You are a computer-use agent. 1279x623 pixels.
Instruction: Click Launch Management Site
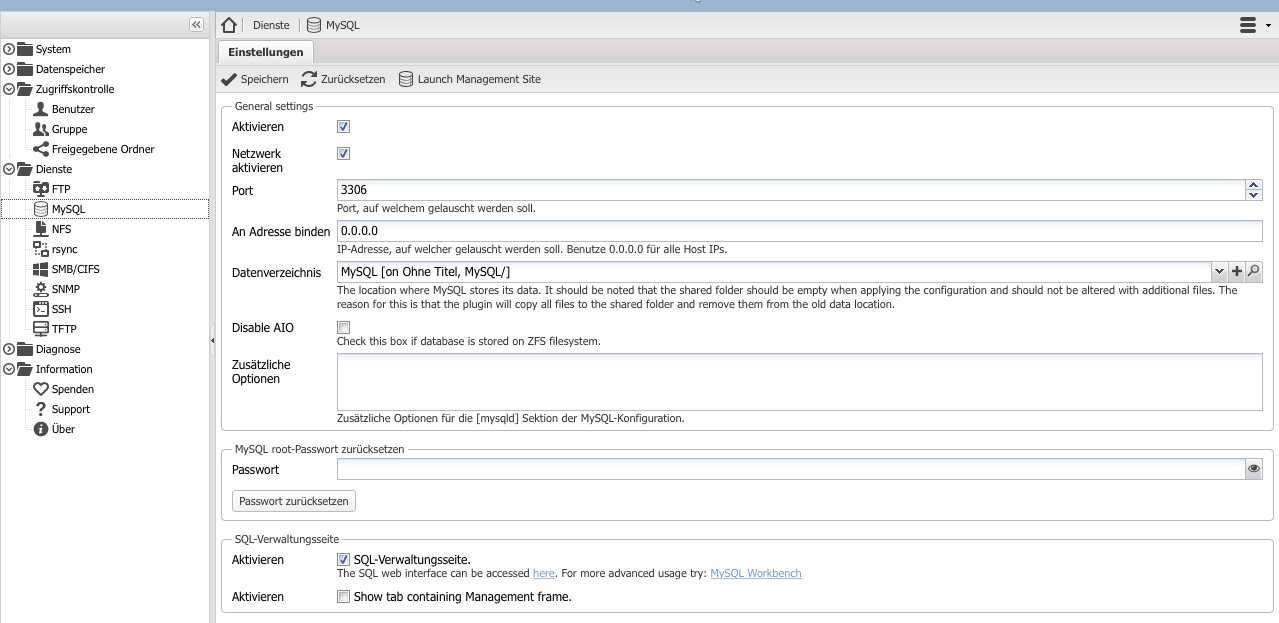[470, 79]
